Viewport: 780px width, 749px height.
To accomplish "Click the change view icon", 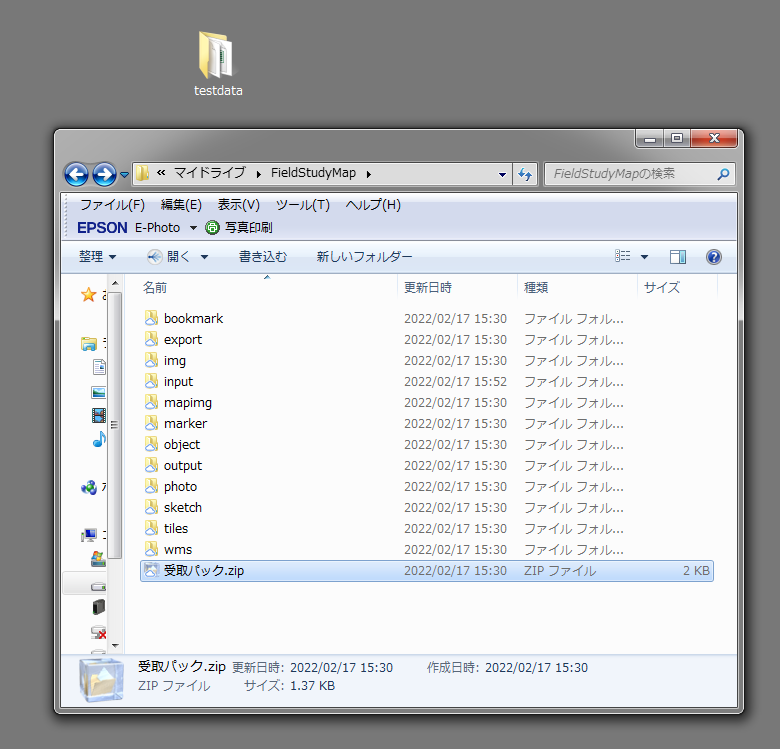I will click(623, 256).
